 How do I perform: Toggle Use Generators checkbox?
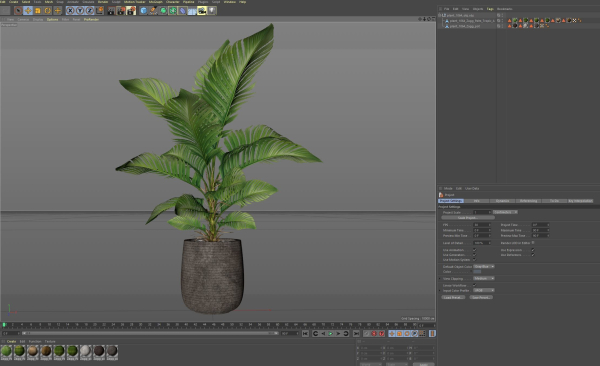point(474,255)
